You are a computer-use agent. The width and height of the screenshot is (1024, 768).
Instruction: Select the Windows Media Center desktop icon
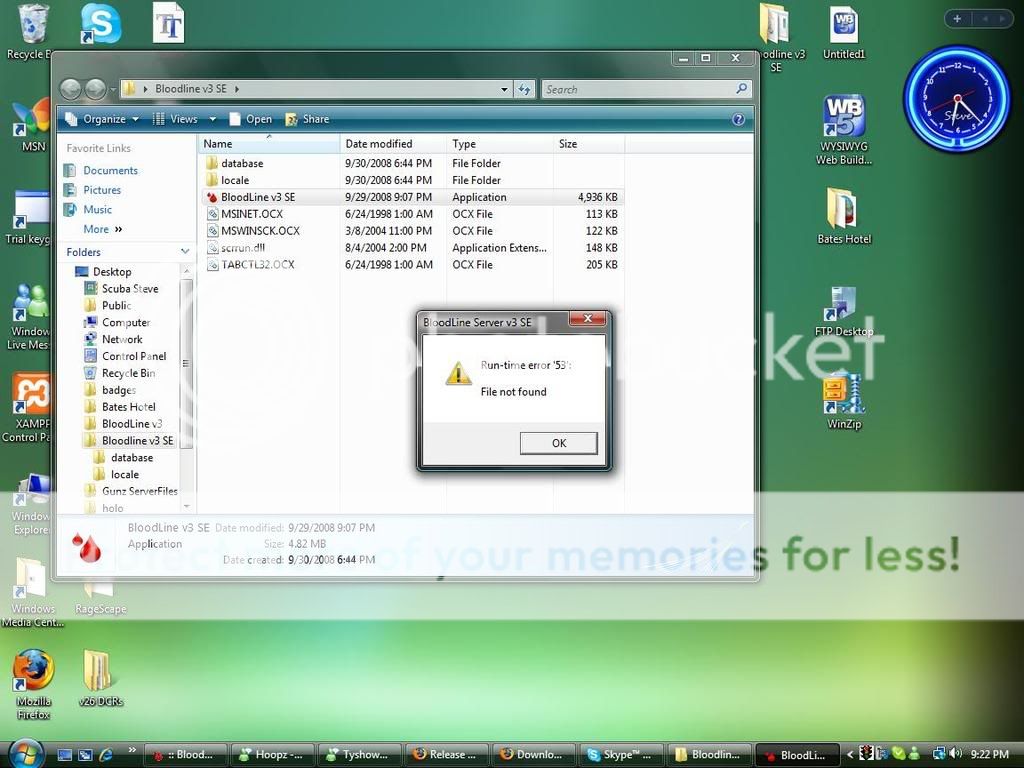33,593
